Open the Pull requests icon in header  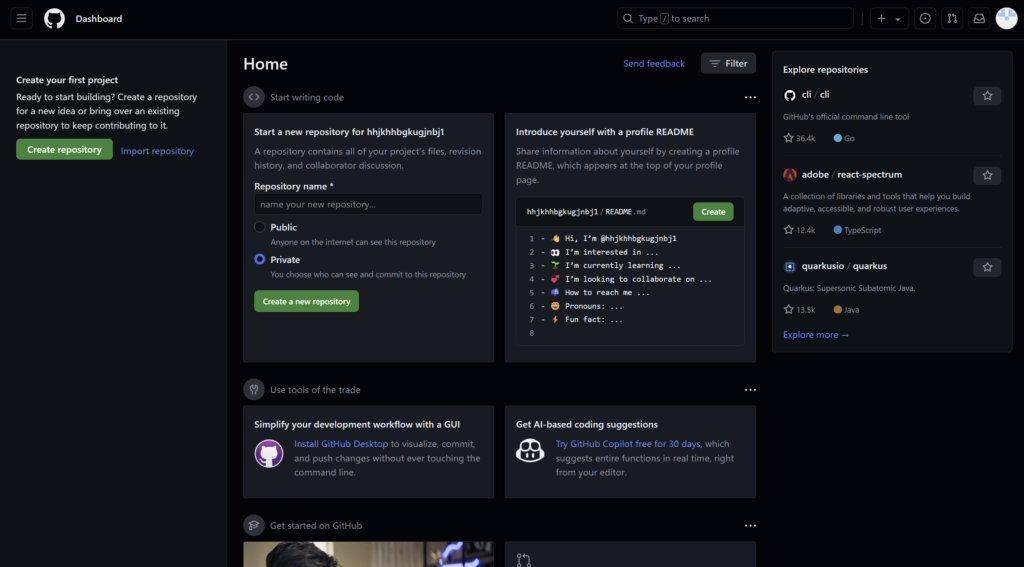coord(952,18)
